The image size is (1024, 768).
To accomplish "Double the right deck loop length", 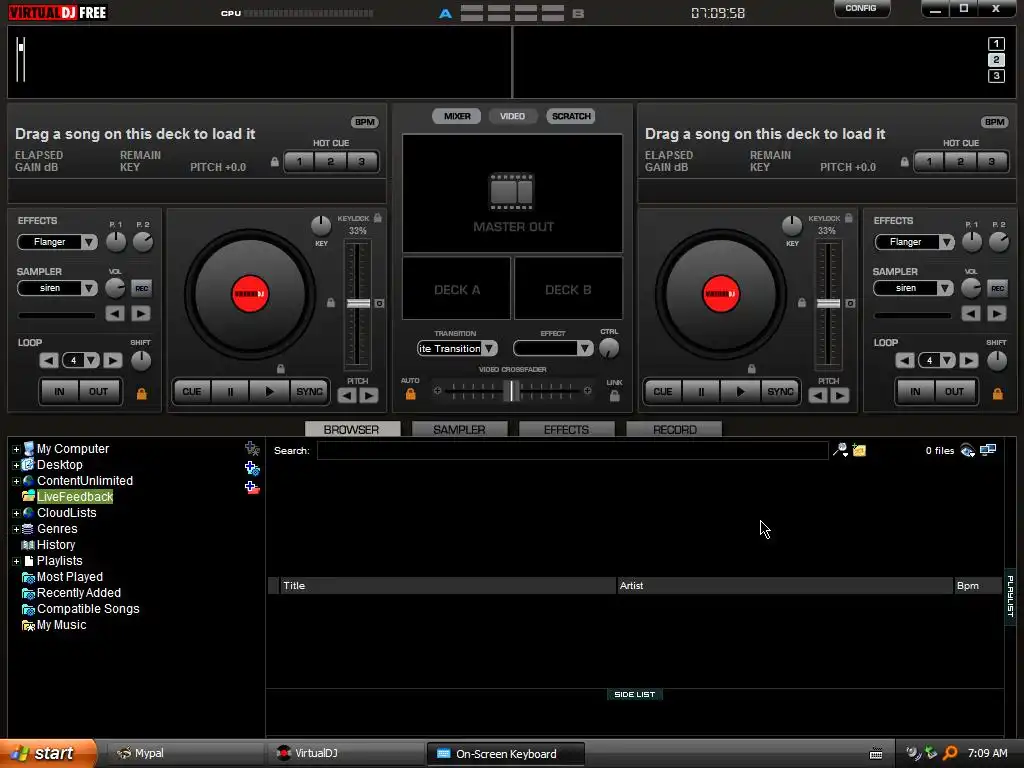I will (968, 360).
